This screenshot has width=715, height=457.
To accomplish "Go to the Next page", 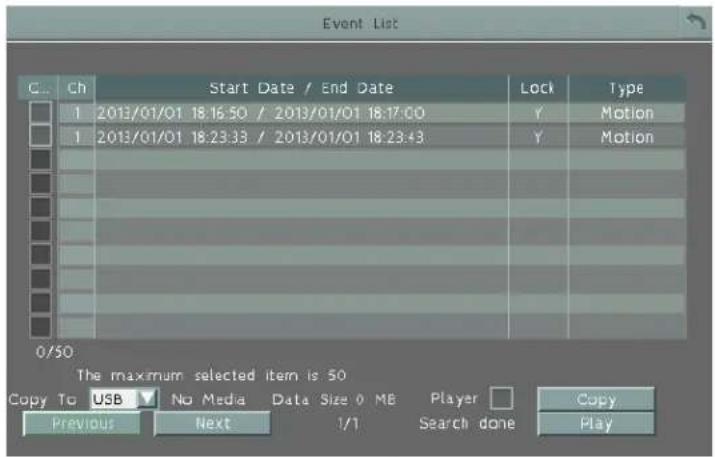I will point(212,424).
